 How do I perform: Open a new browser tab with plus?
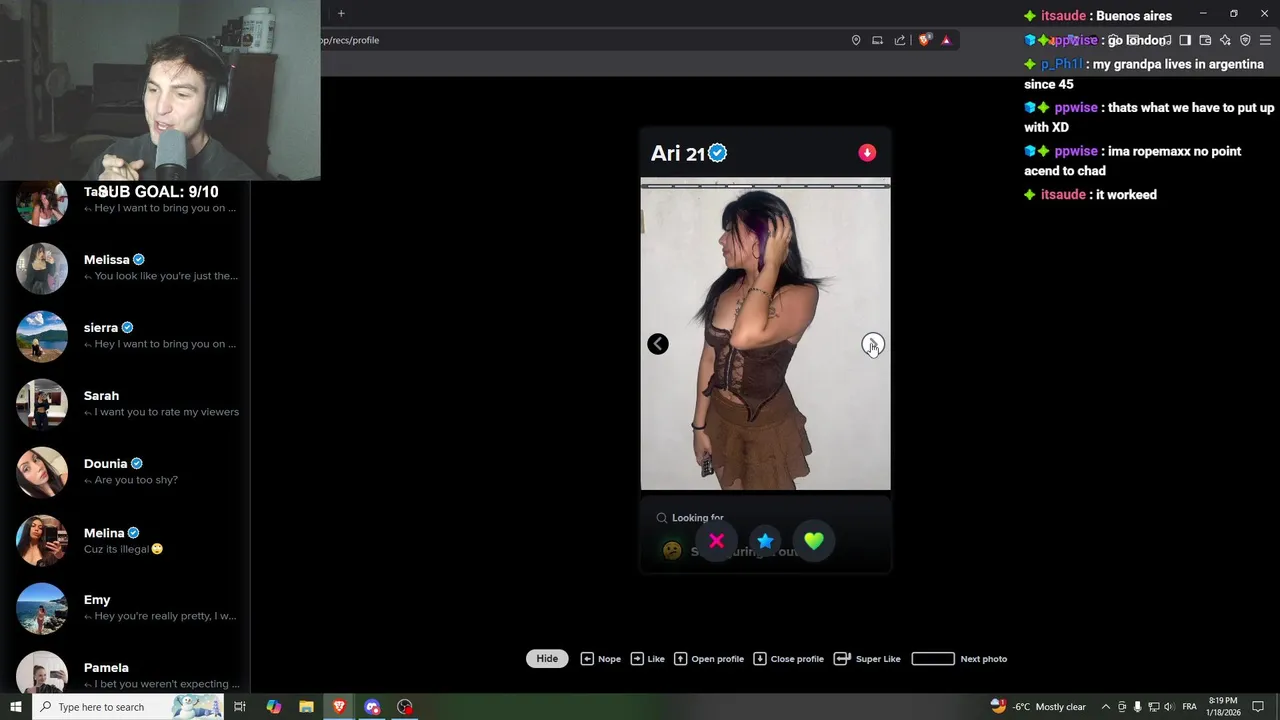click(x=341, y=13)
